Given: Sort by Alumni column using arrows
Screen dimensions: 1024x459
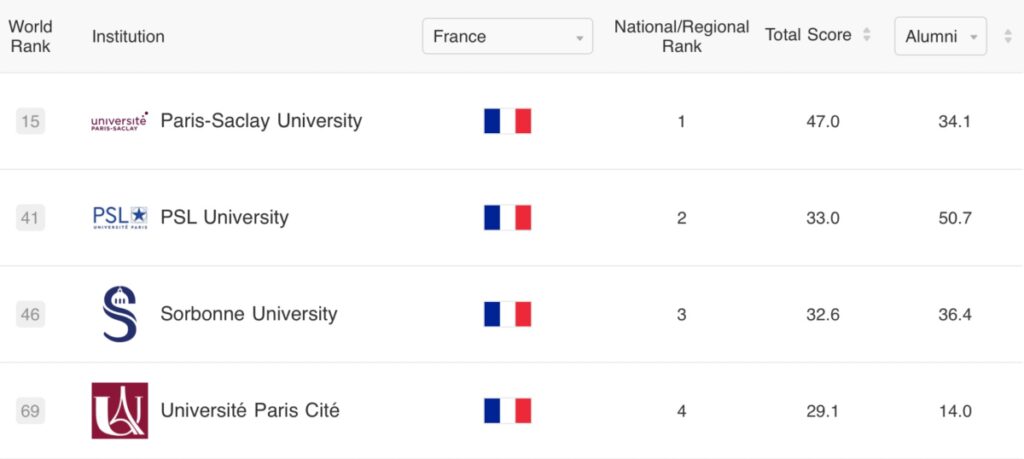Looking at the screenshot, I should point(1008,37).
